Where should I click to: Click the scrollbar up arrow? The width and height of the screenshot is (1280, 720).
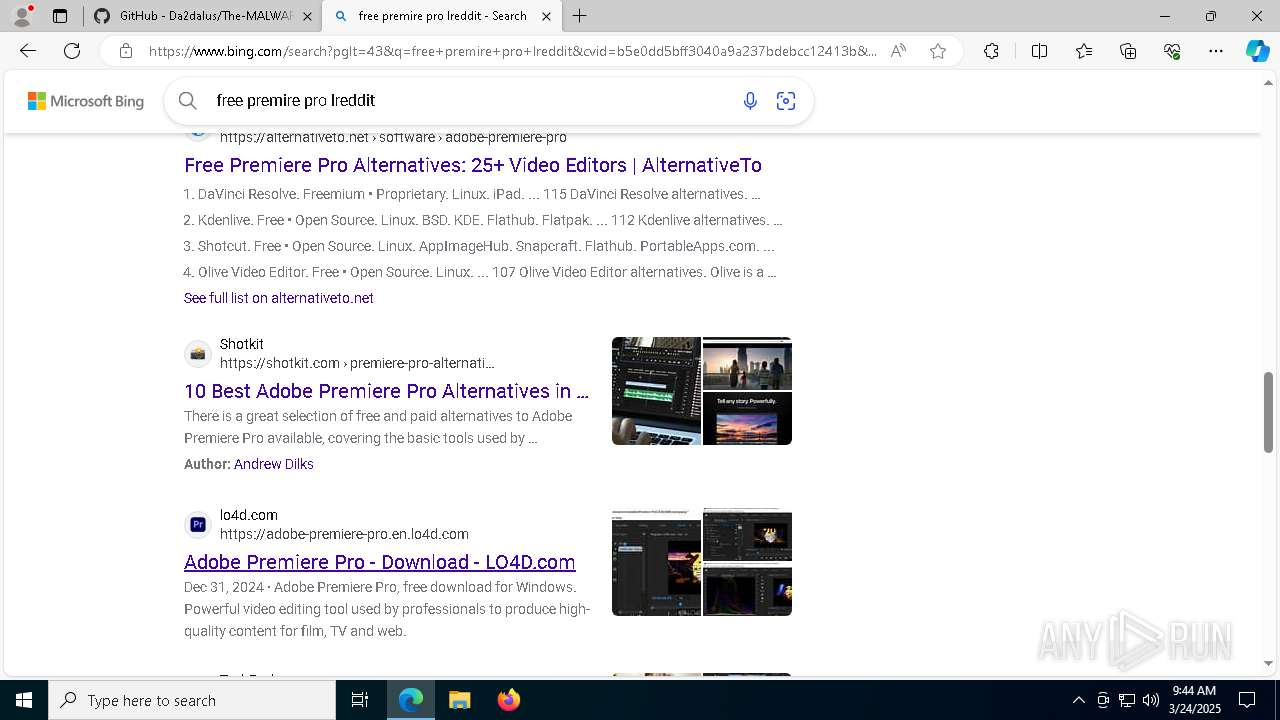point(1269,82)
